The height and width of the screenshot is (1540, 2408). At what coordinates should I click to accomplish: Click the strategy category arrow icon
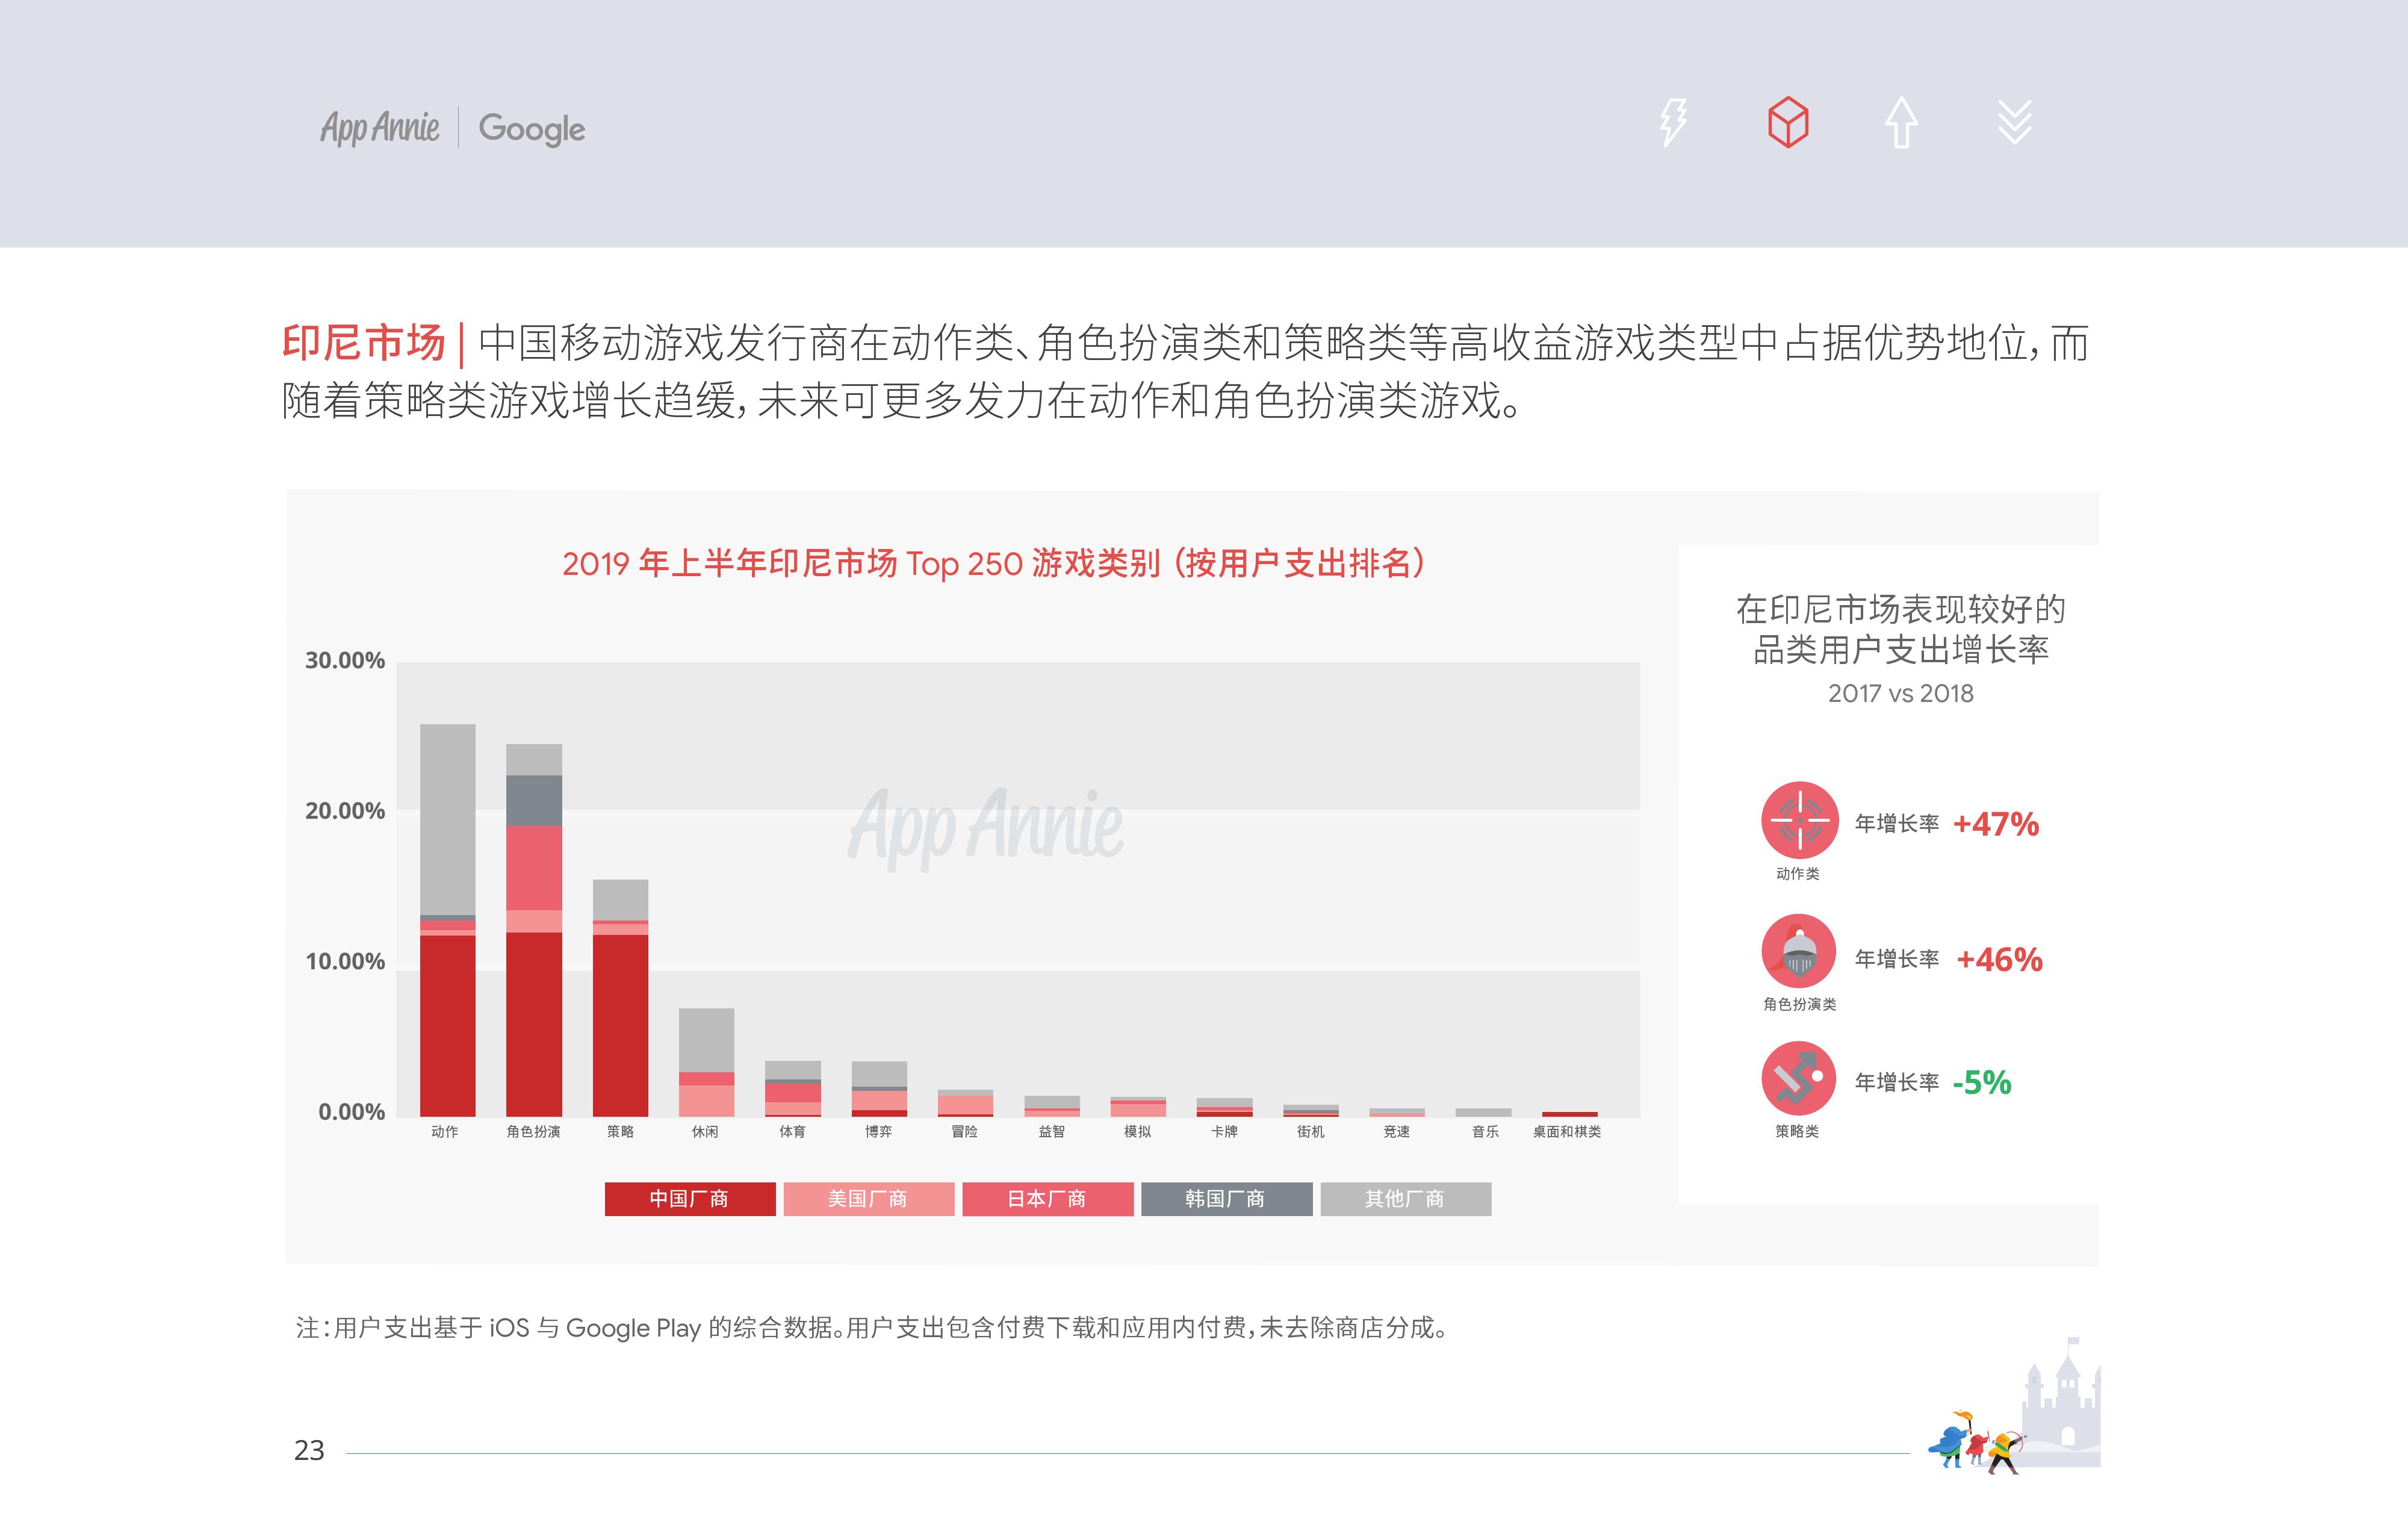pyautogui.click(x=1798, y=1079)
